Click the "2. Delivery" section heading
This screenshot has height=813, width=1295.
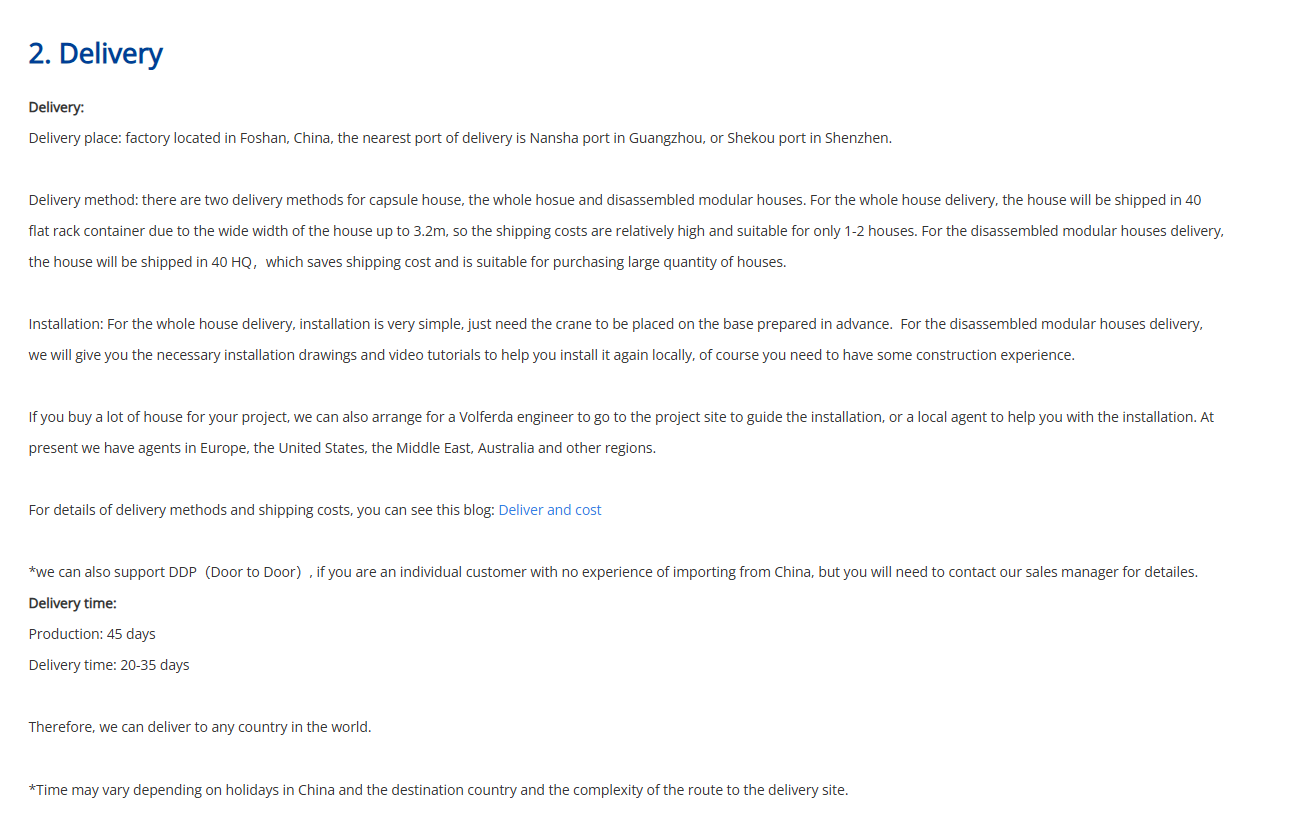click(95, 54)
